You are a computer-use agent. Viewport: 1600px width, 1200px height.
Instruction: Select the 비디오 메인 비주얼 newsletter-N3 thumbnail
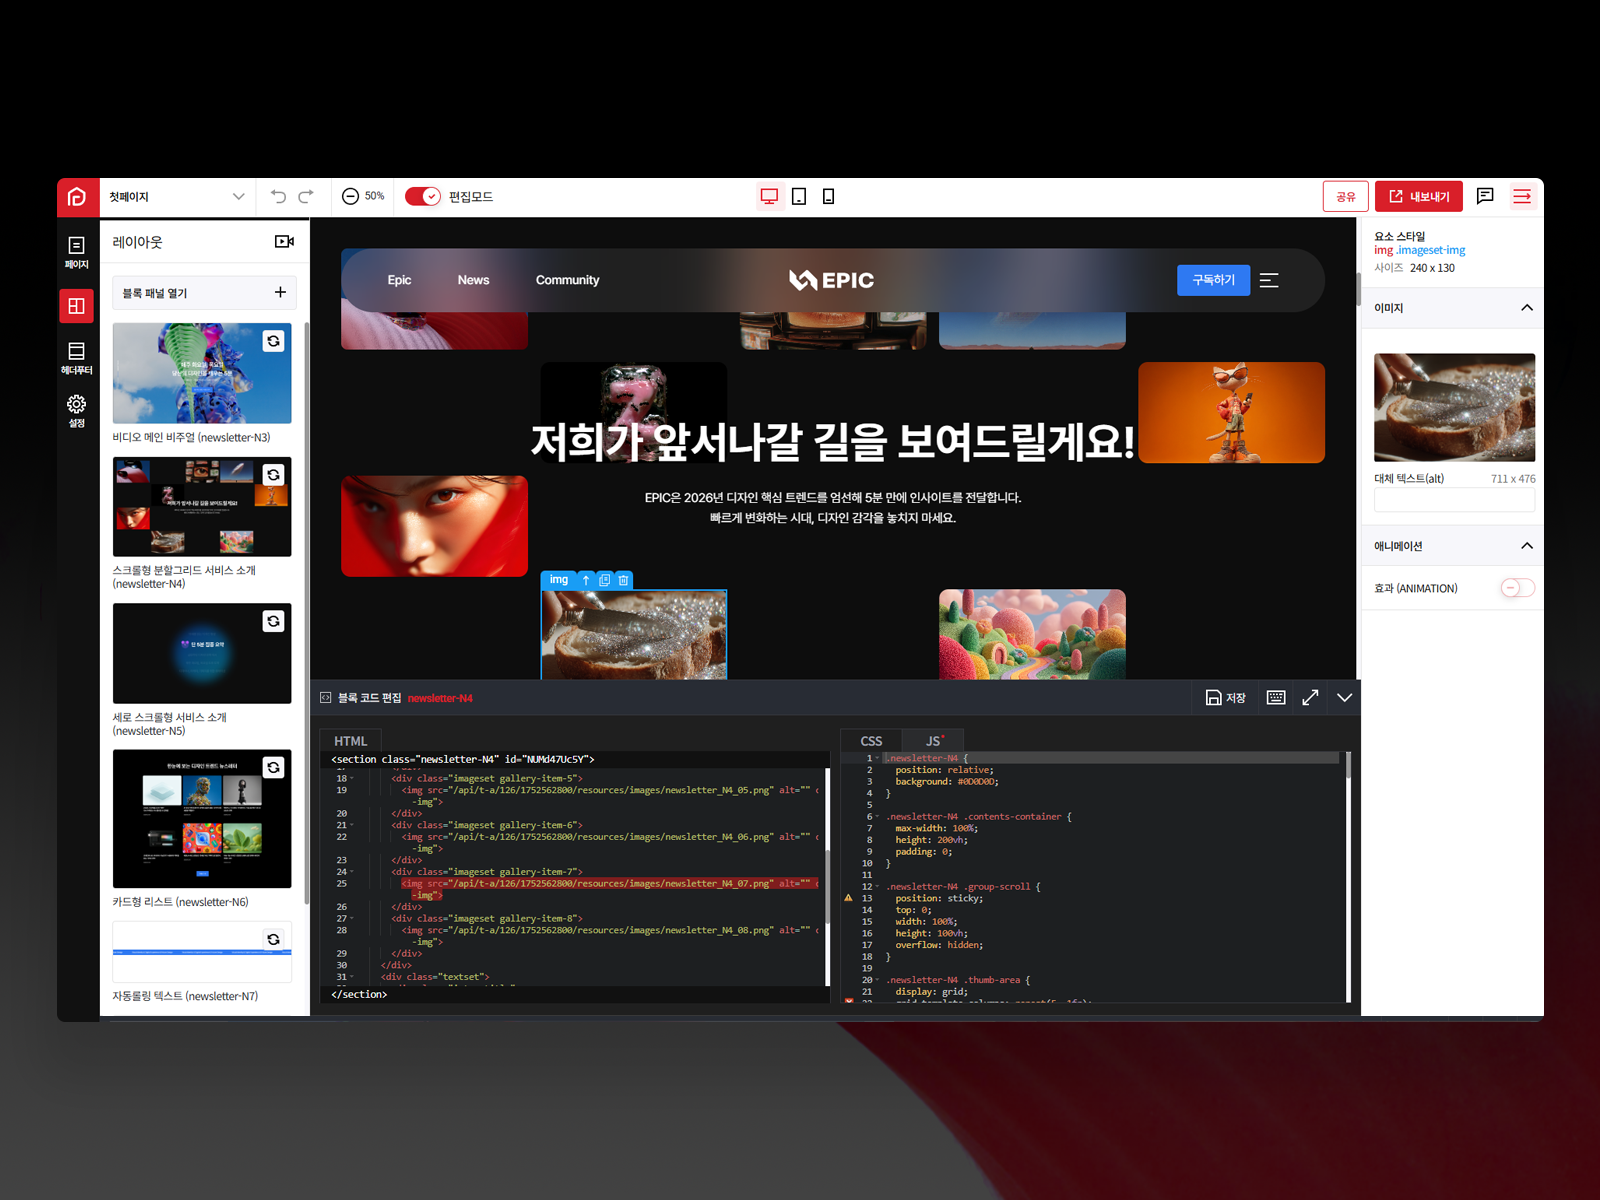pos(202,373)
